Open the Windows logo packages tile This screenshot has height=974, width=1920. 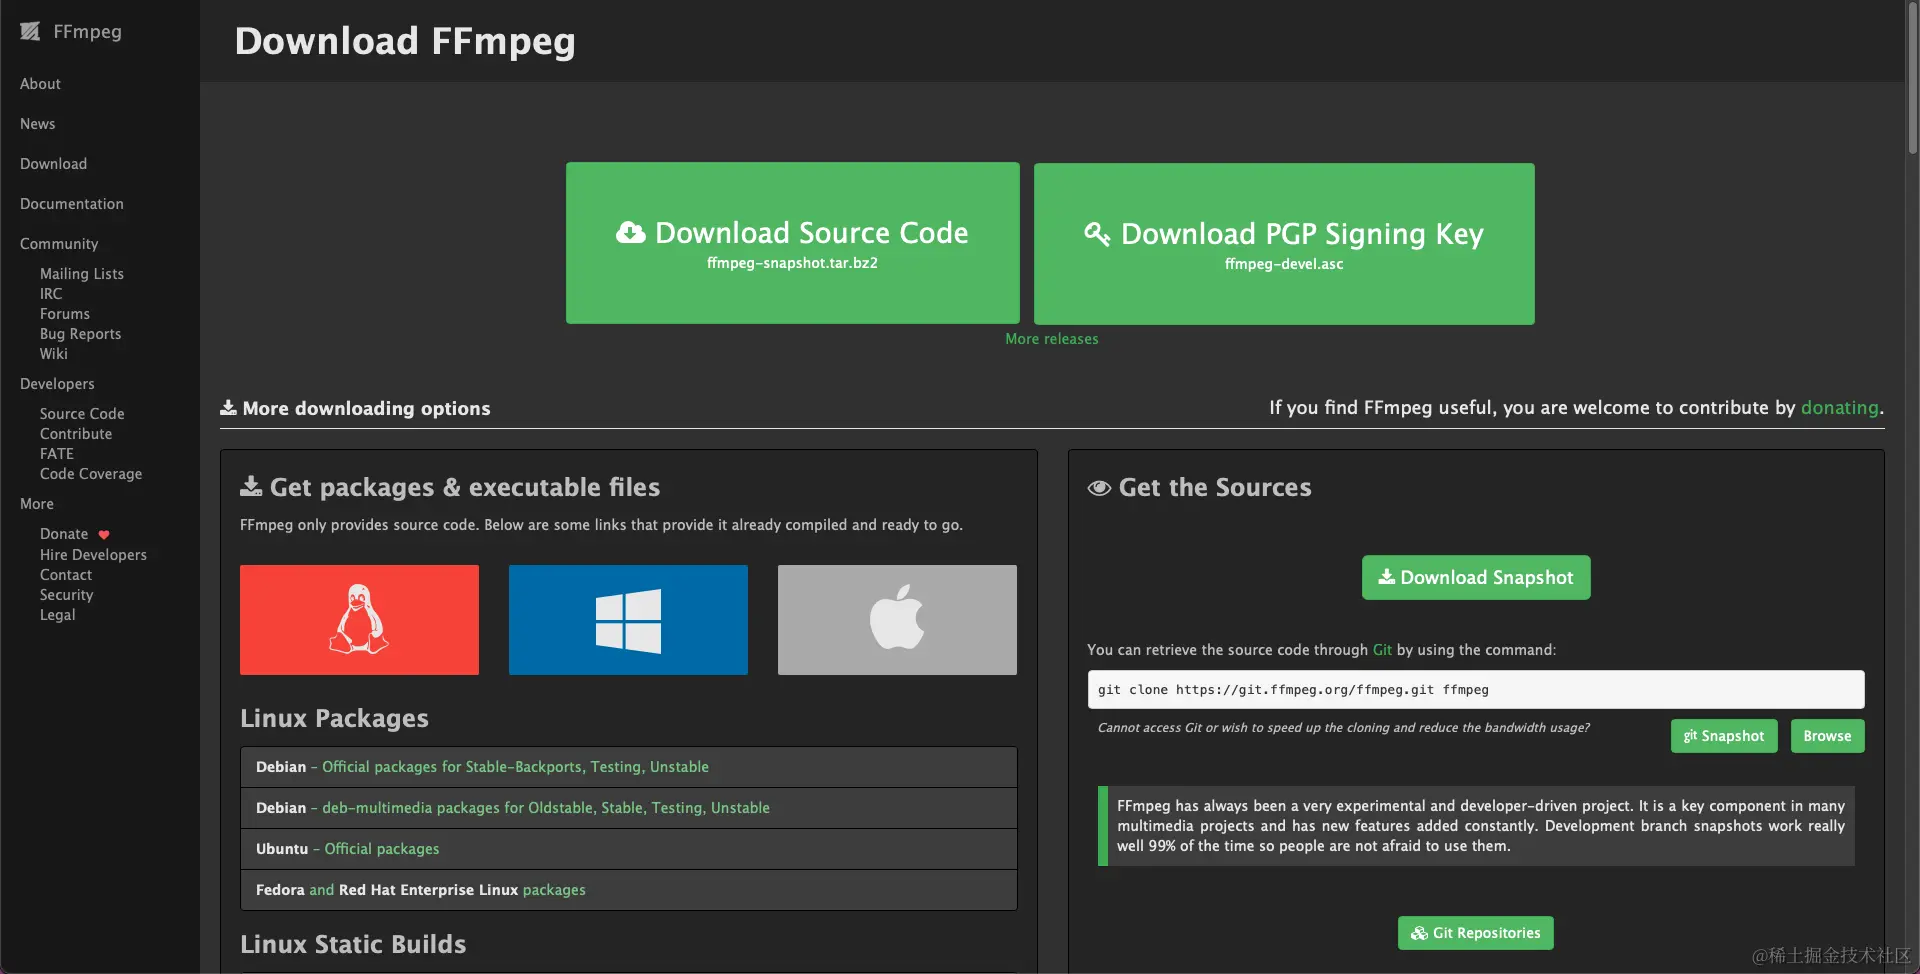pos(628,619)
